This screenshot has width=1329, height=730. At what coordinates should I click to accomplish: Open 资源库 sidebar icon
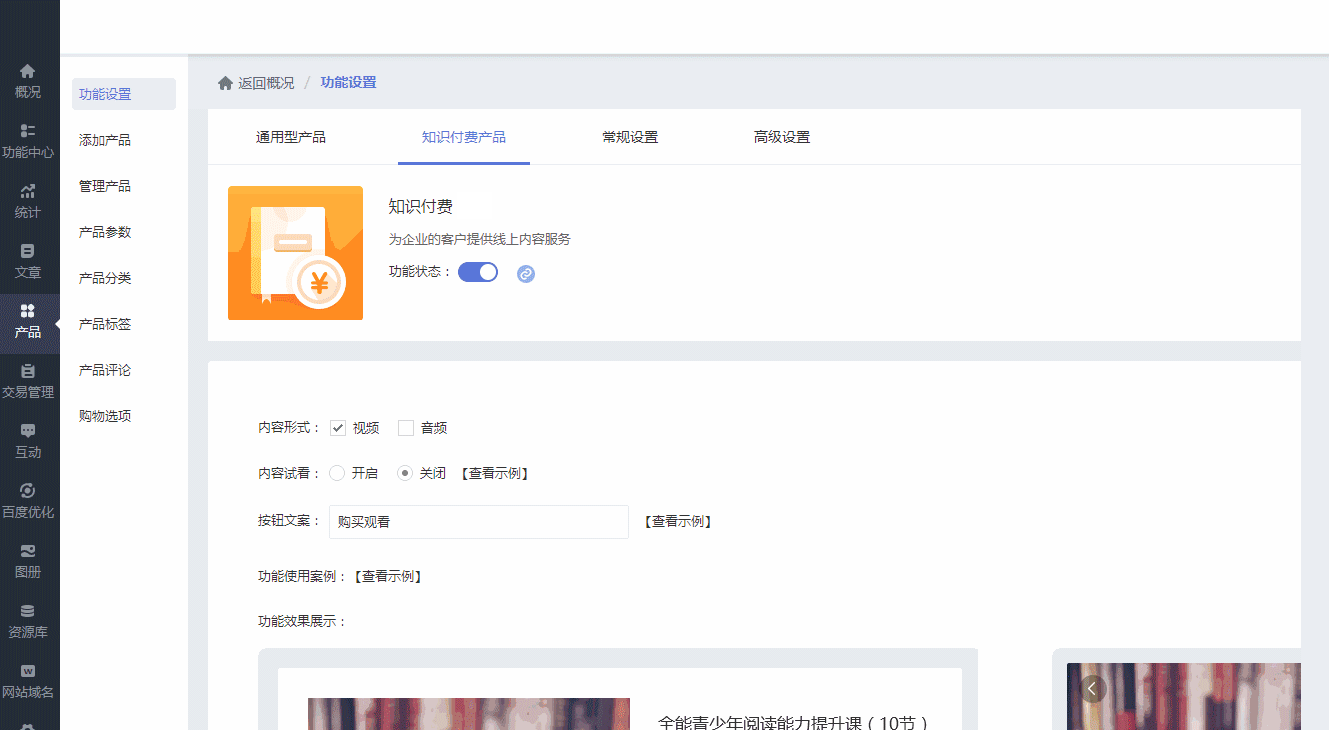click(28, 611)
